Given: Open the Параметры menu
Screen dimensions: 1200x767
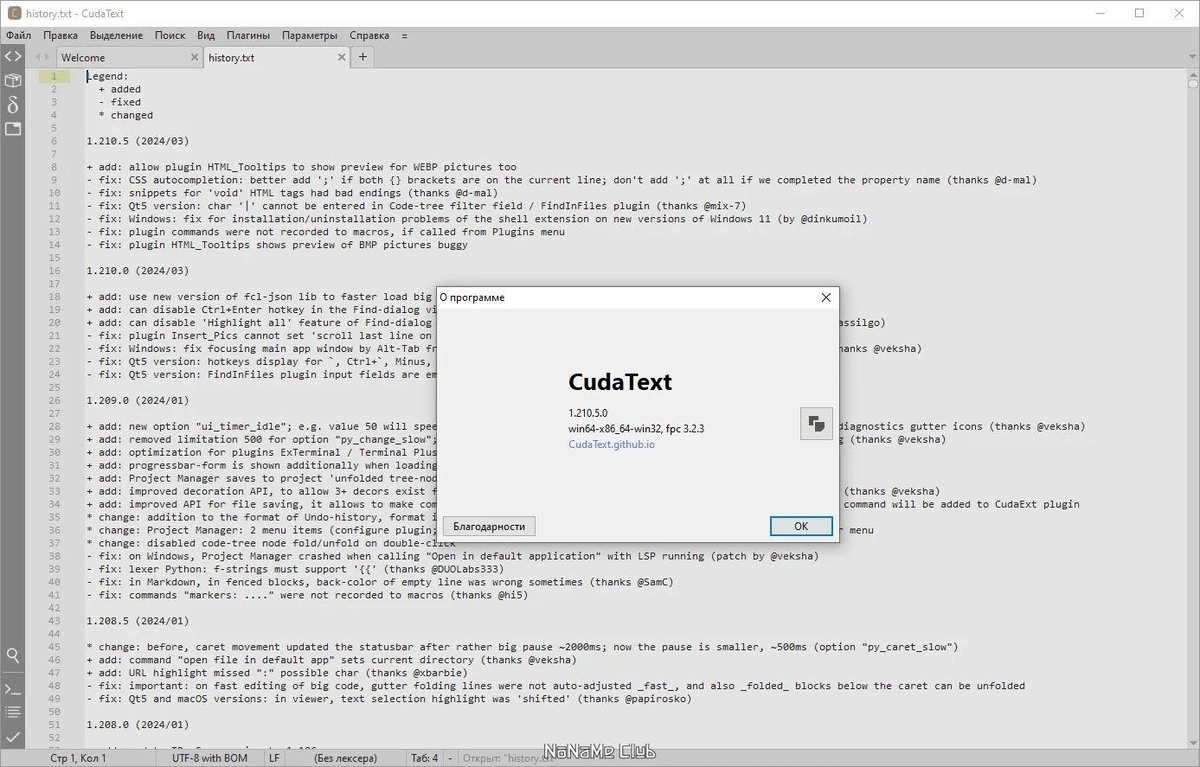Looking at the screenshot, I should pos(310,35).
